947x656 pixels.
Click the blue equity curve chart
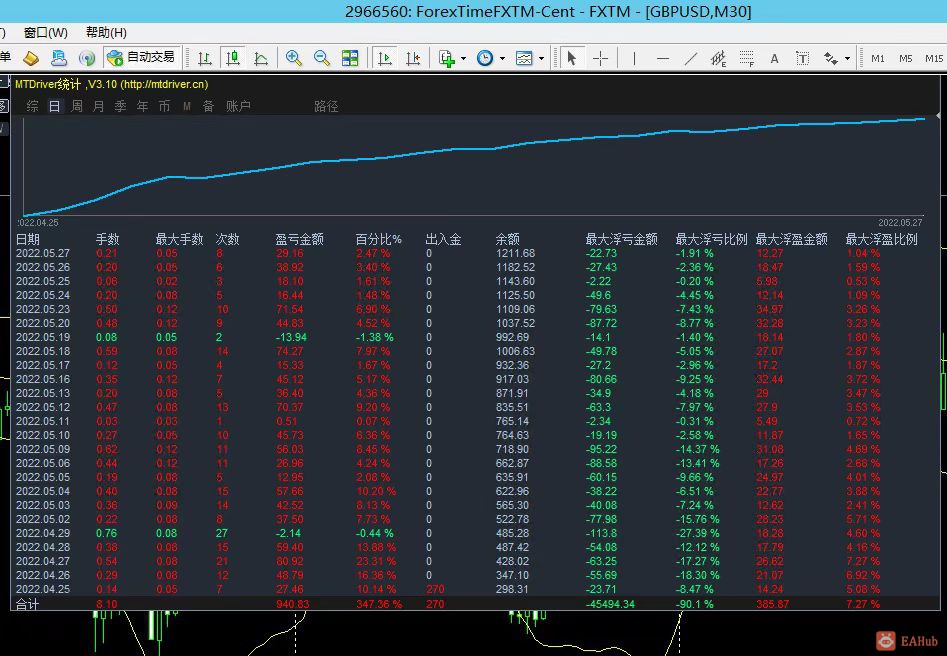pyautogui.click(x=474, y=166)
